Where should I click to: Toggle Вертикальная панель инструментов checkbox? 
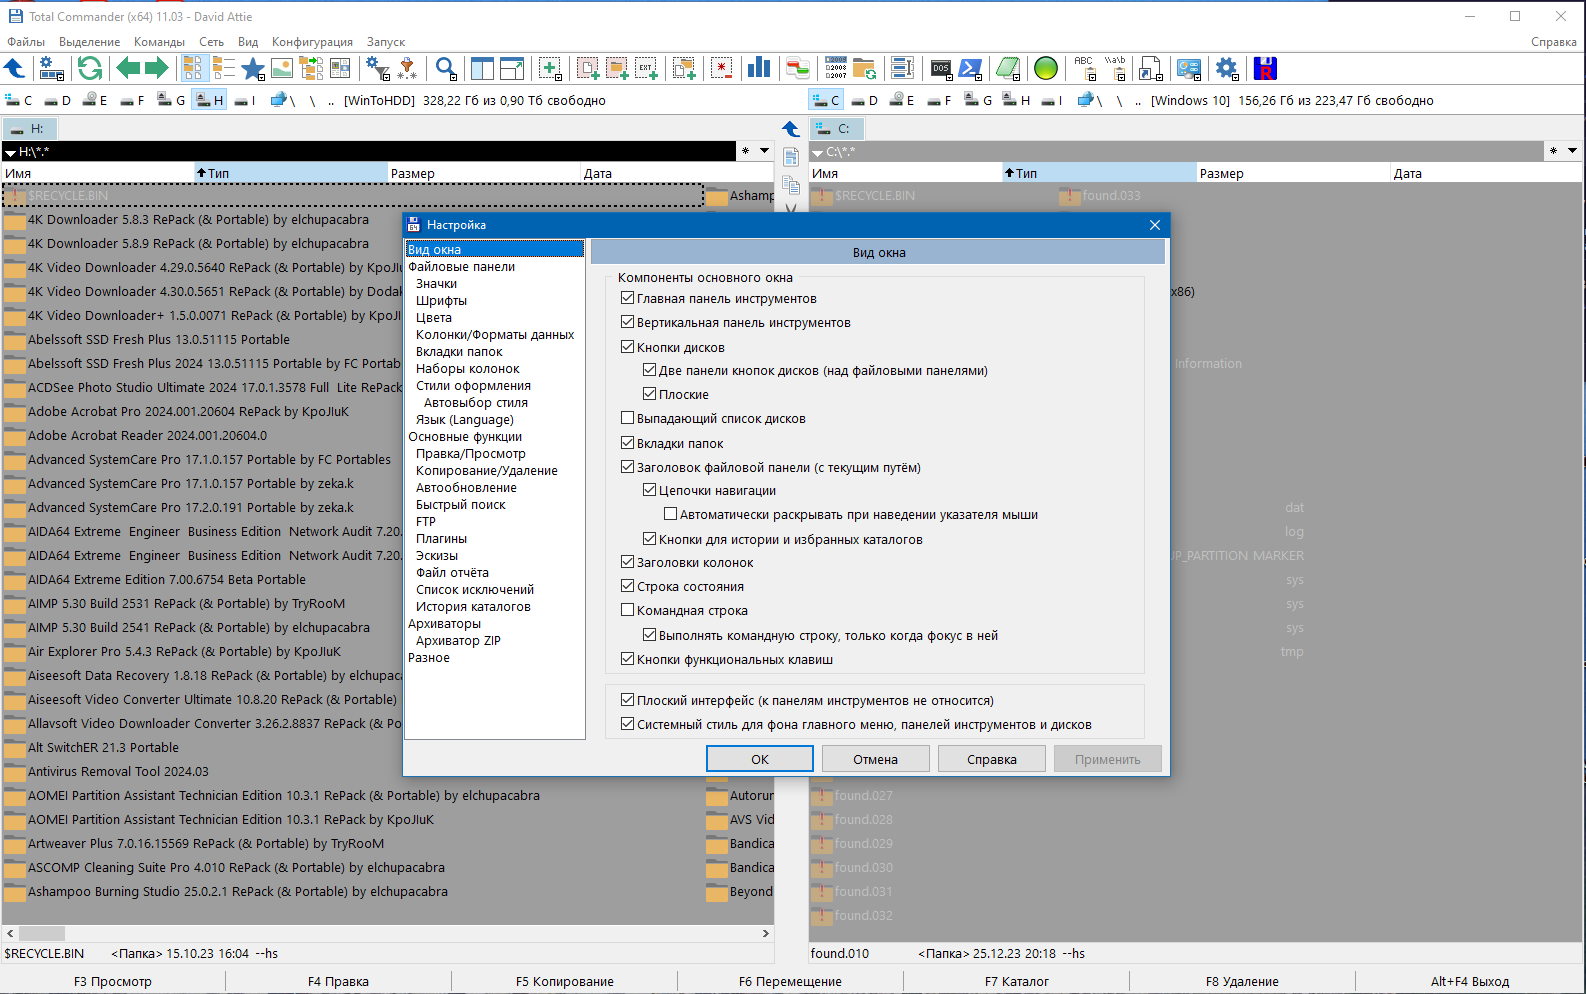[627, 322]
